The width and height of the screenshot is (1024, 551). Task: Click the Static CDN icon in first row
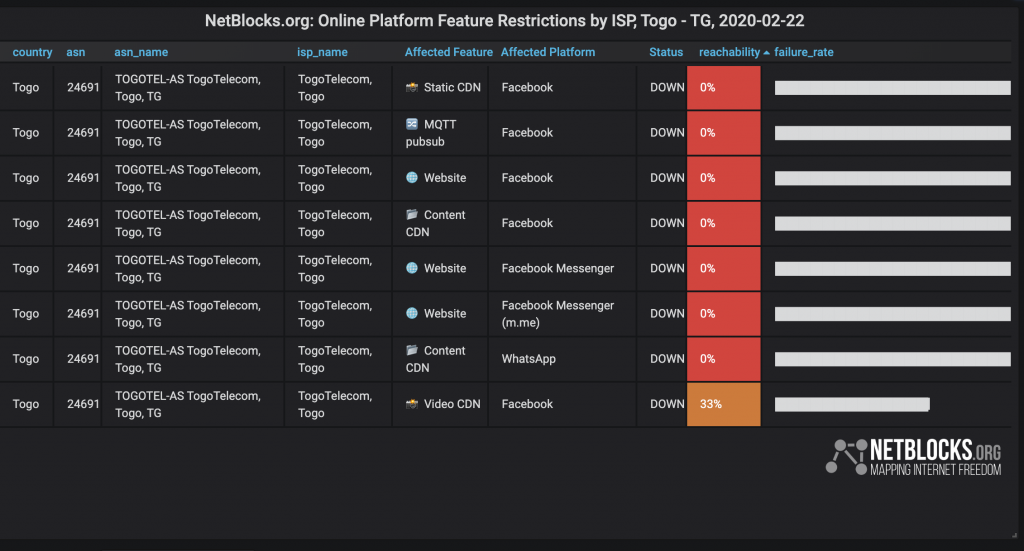click(x=411, y=87)
